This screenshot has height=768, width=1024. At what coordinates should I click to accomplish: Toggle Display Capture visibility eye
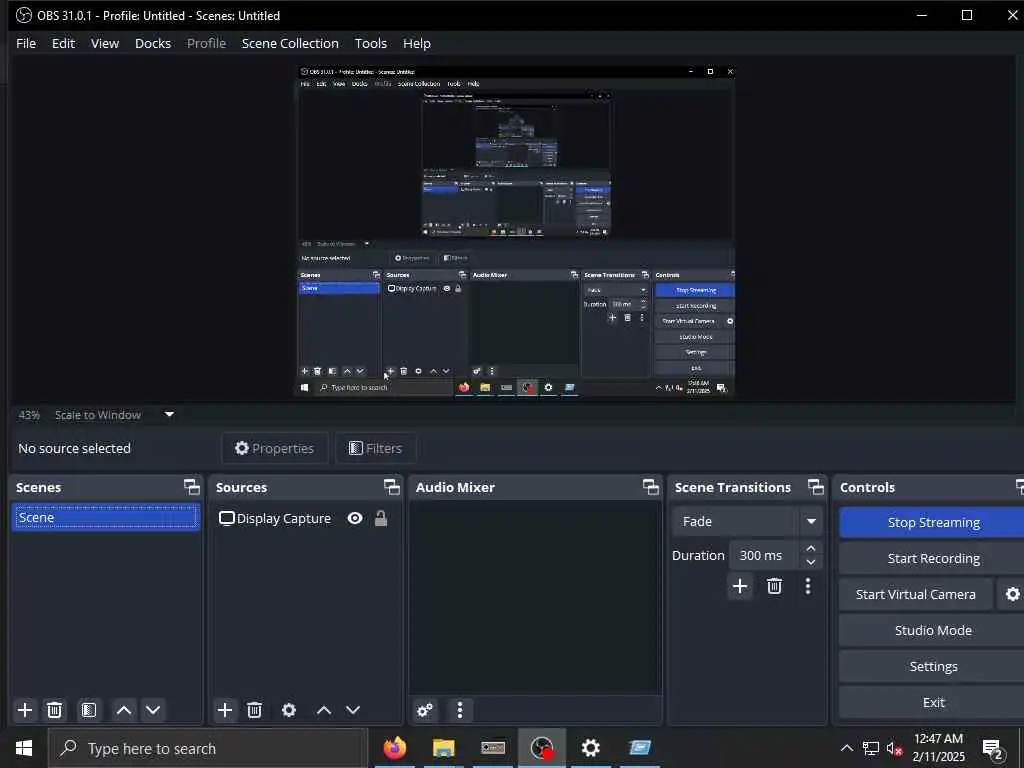click(355, 518)
